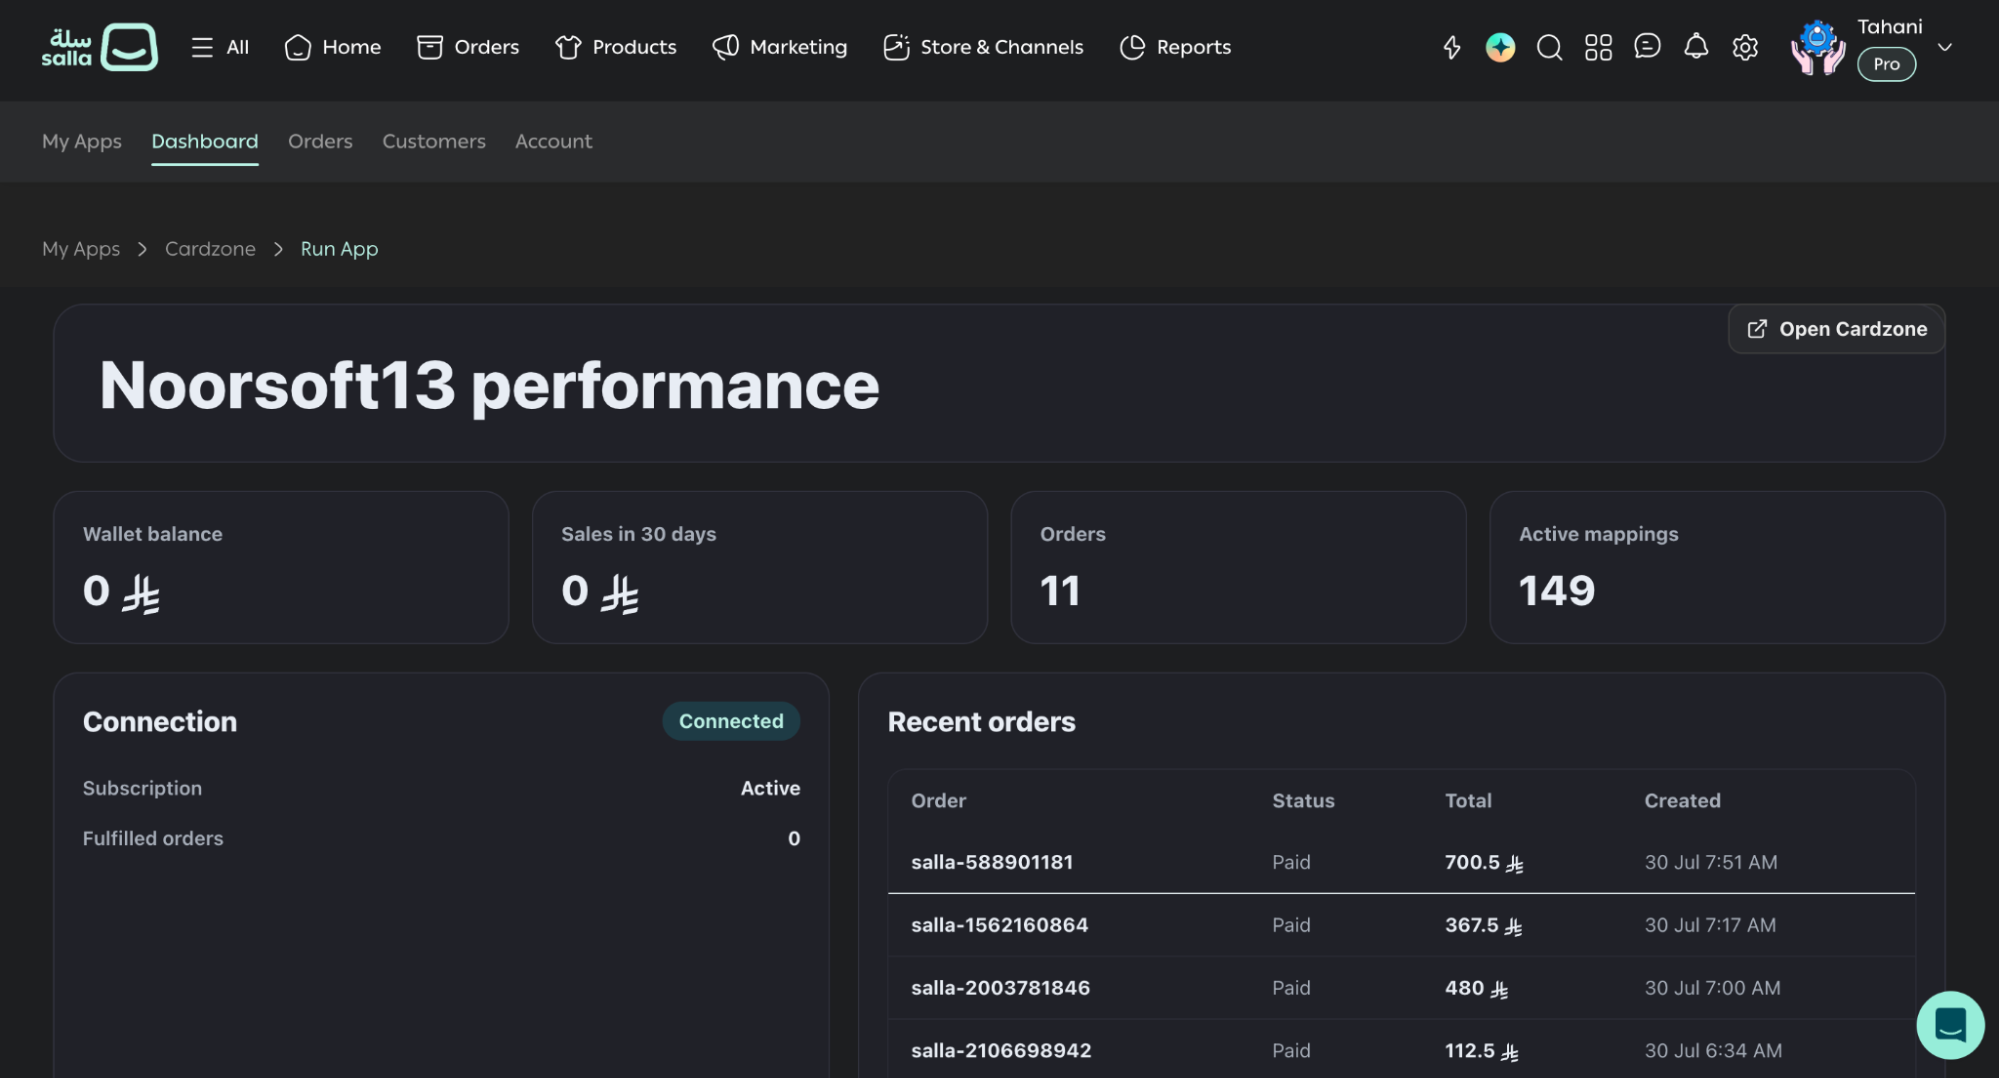Click the Subscription Active value
This screenshot has height=1078, width=1999.
coord(770,788)
